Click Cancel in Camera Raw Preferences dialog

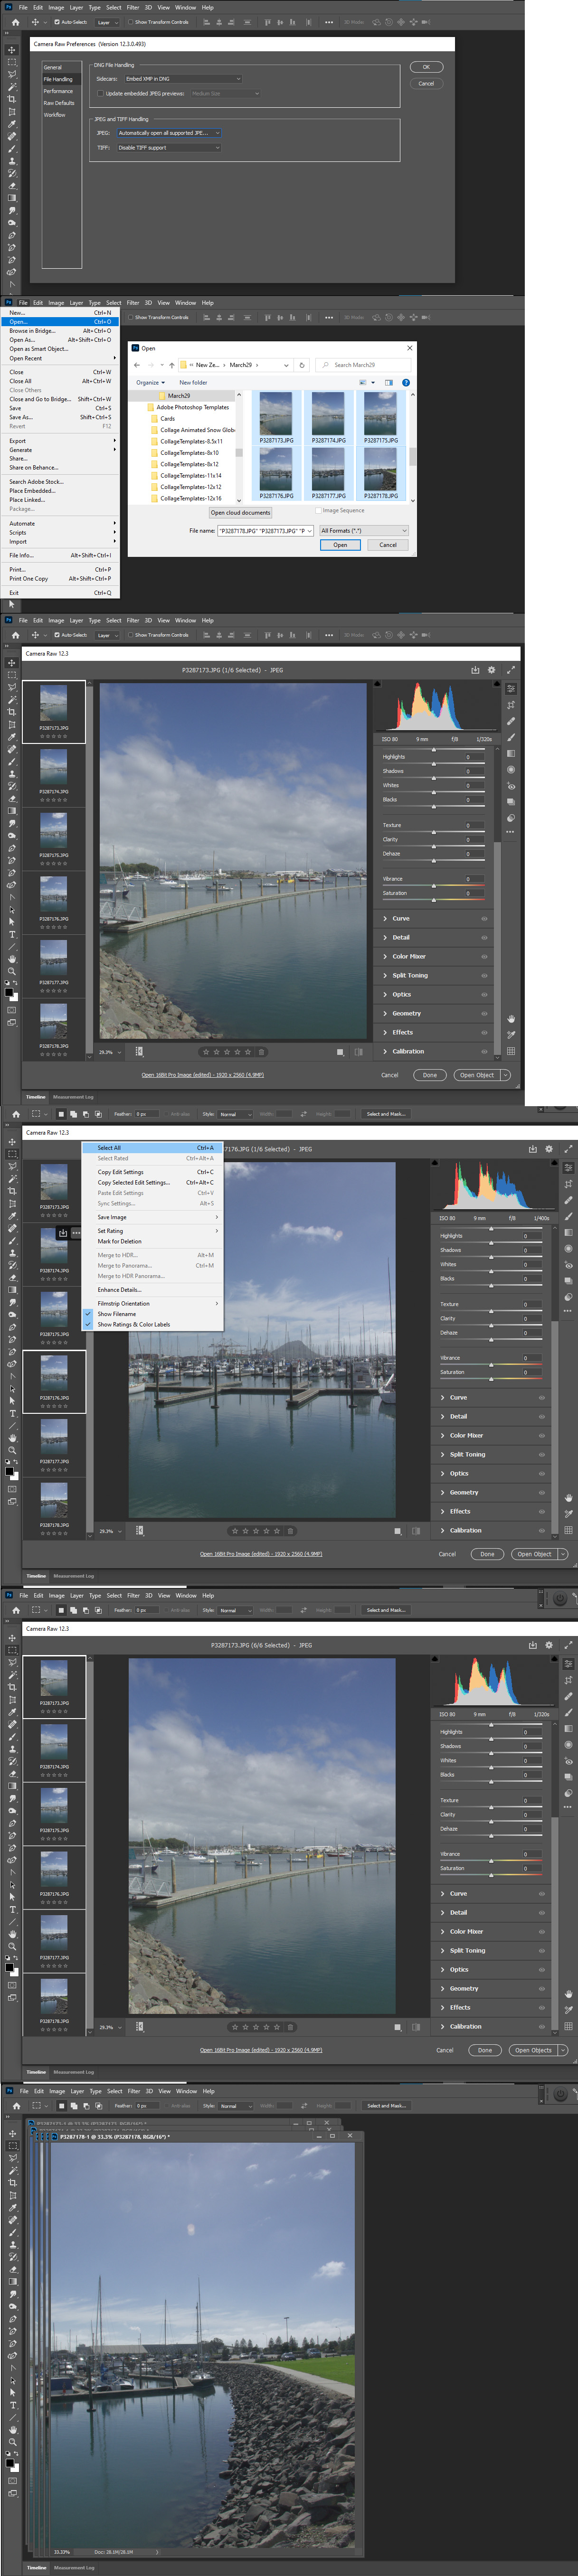[x=426, y=84]
